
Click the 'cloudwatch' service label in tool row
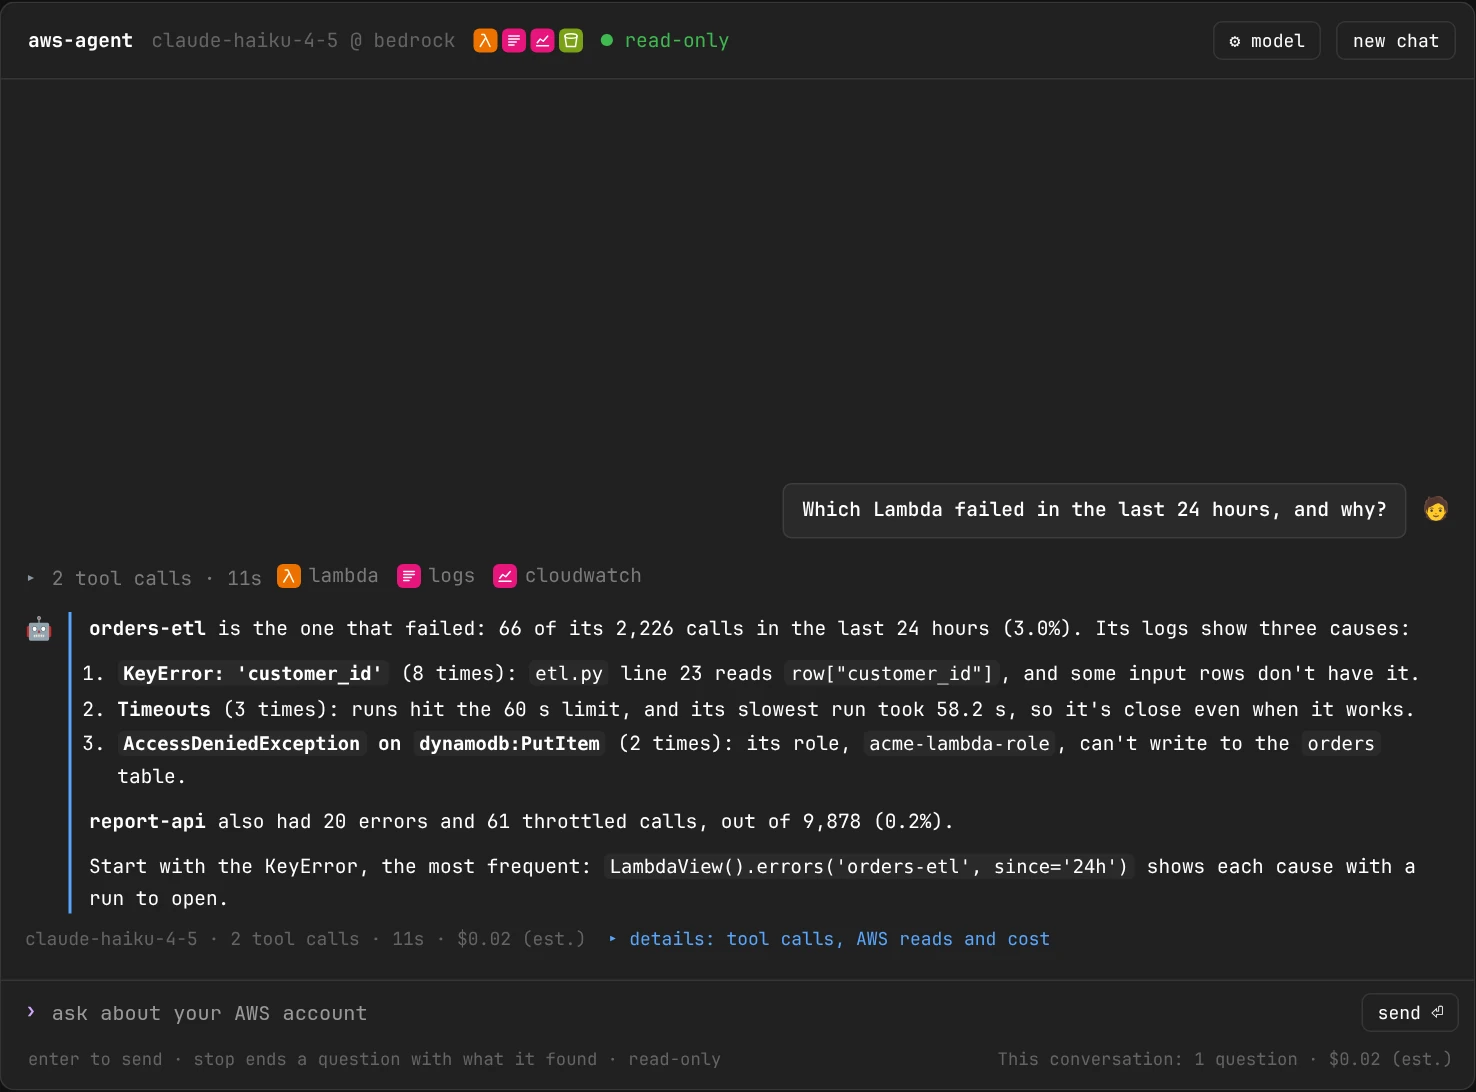583,576
